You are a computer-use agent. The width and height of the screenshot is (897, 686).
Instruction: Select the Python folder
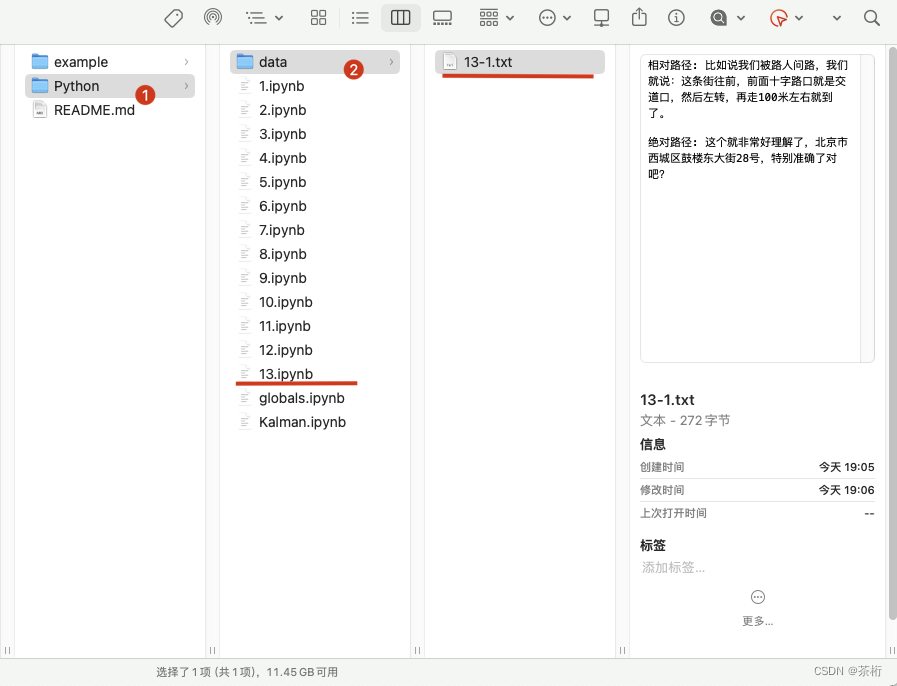(110, 86)
